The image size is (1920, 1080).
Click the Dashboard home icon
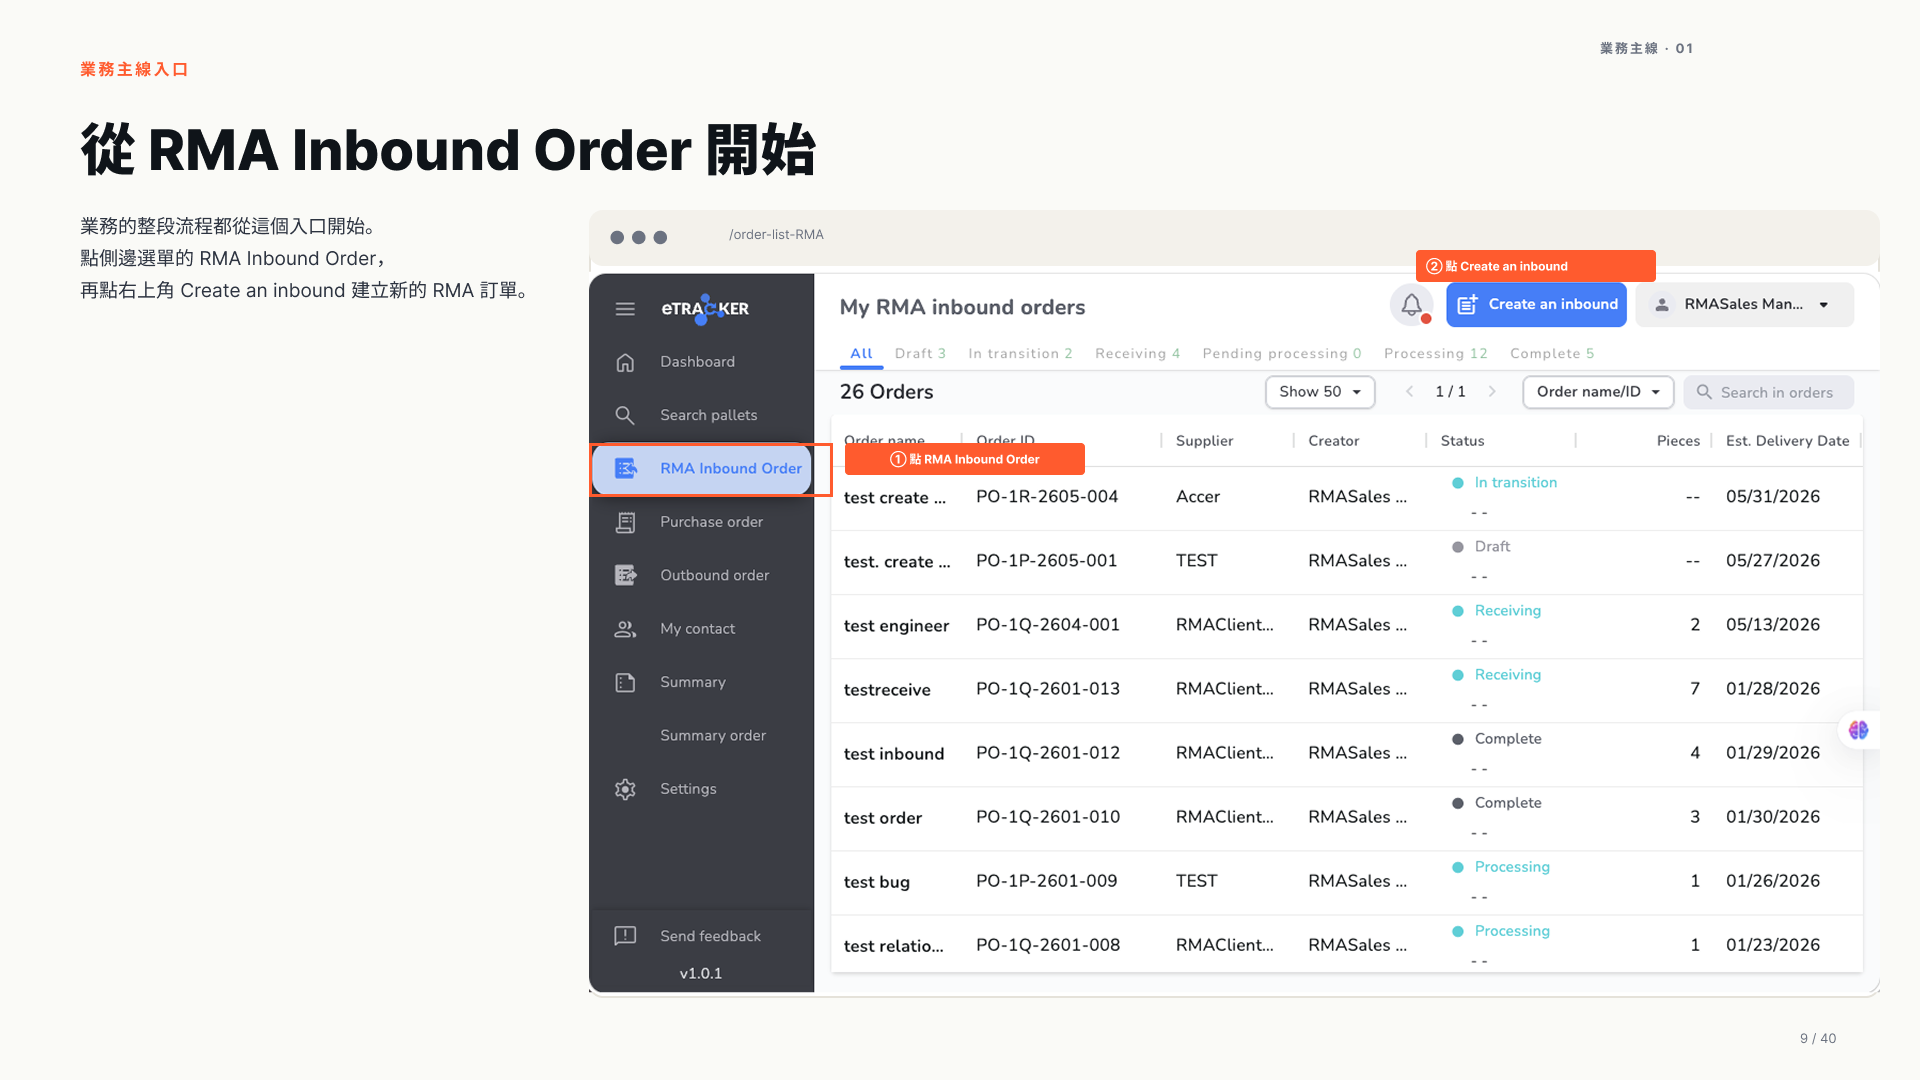pos(625,362)
